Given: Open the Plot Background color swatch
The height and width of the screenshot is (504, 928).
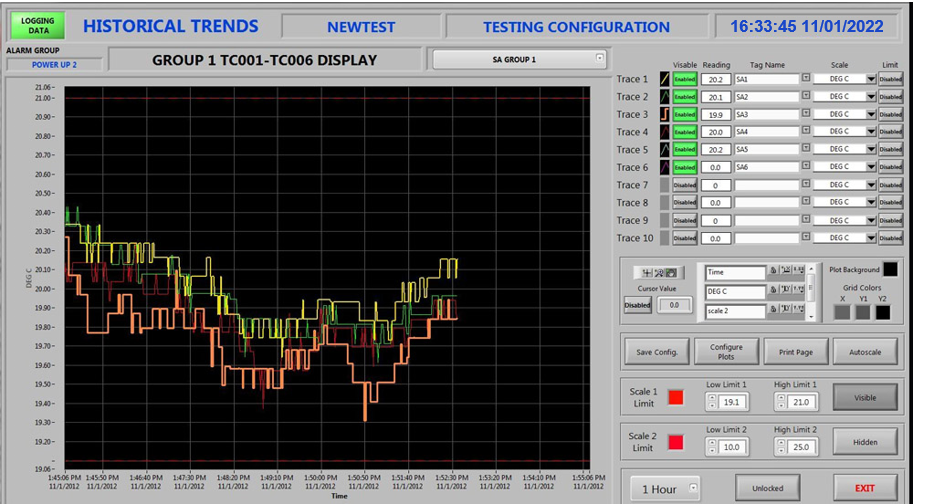Looking at the screenshot, I should 890,270.
